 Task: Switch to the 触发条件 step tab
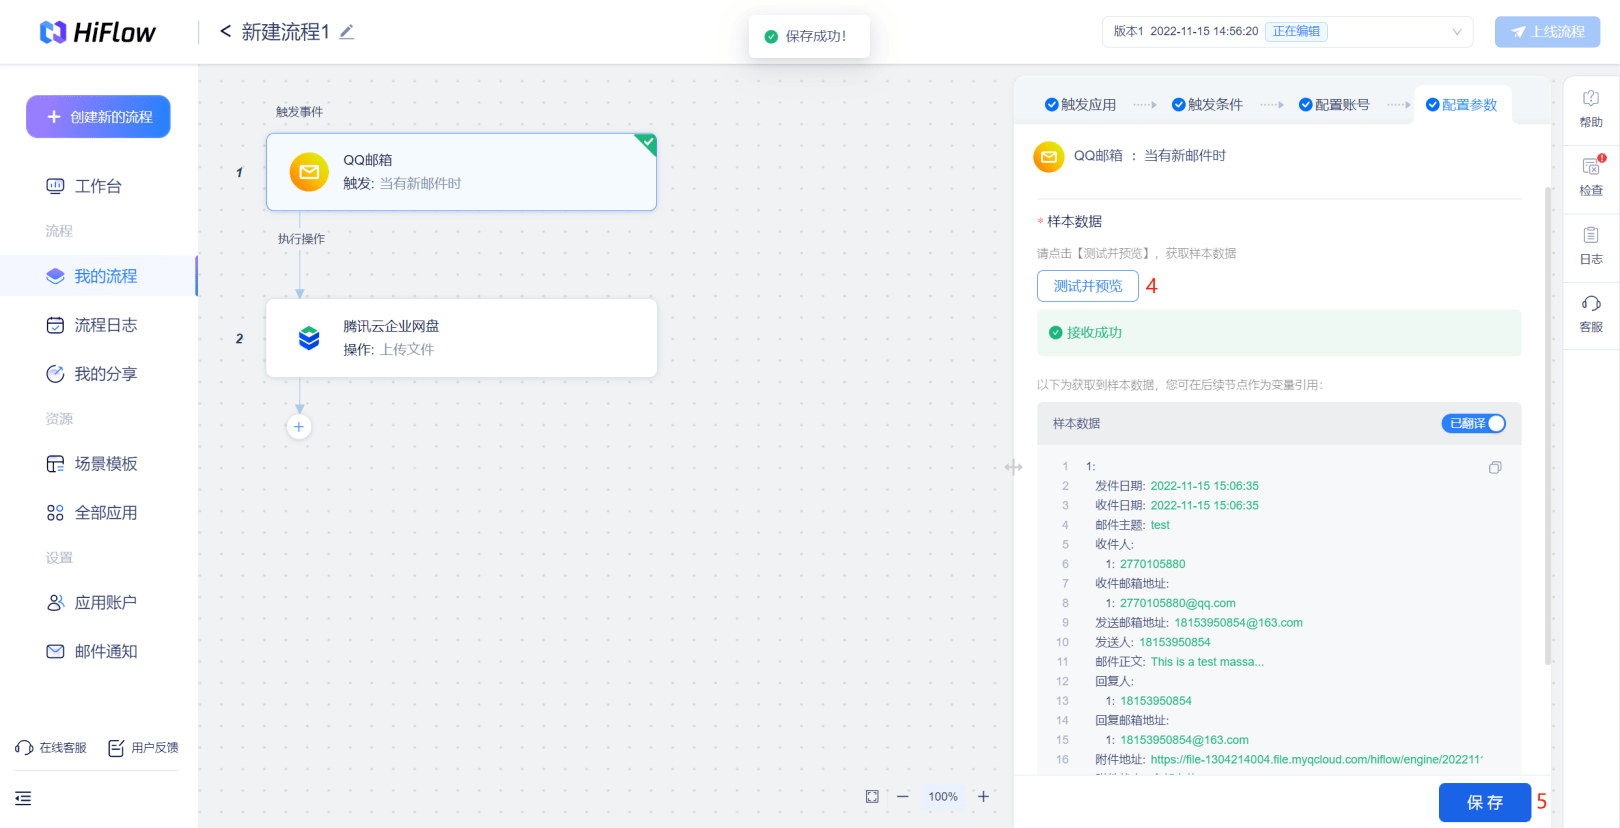coord(1207,105)
